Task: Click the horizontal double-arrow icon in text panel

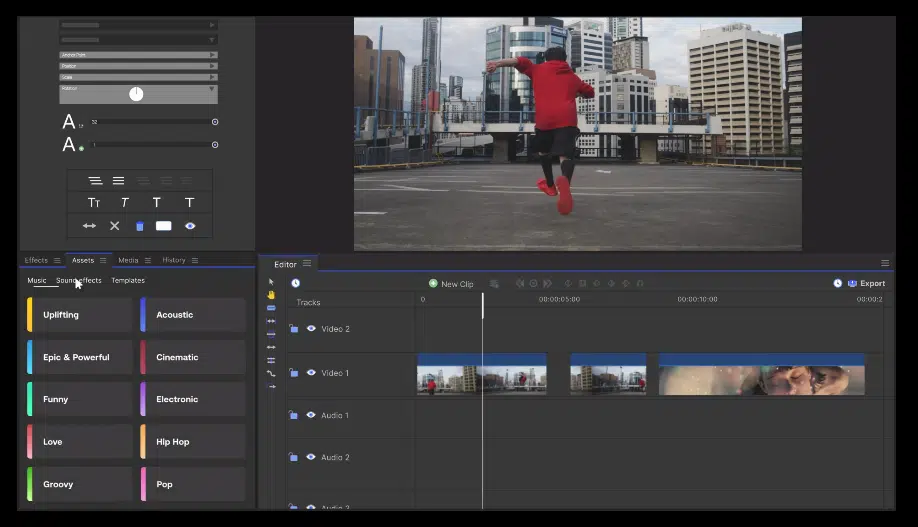Action: 89,226
